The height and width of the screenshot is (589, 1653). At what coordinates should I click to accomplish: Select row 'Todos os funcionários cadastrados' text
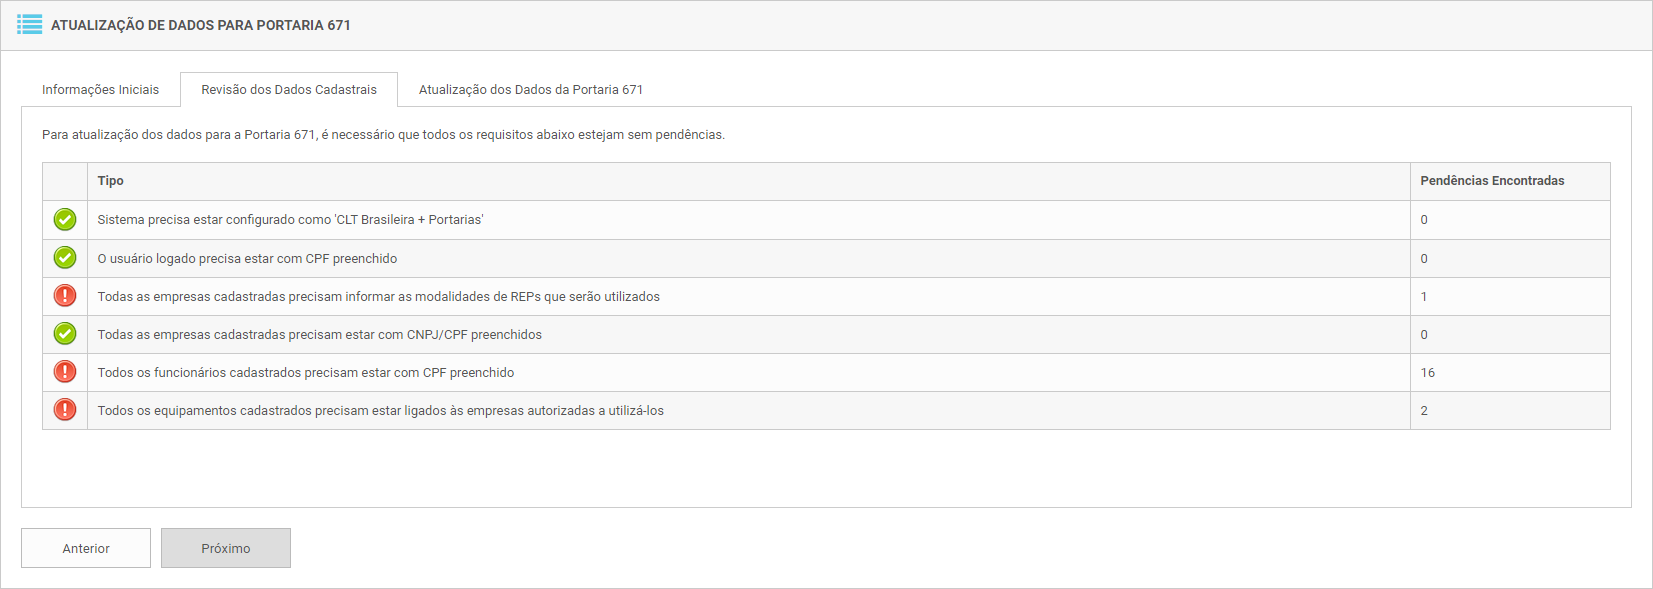(x=305, y=373)
